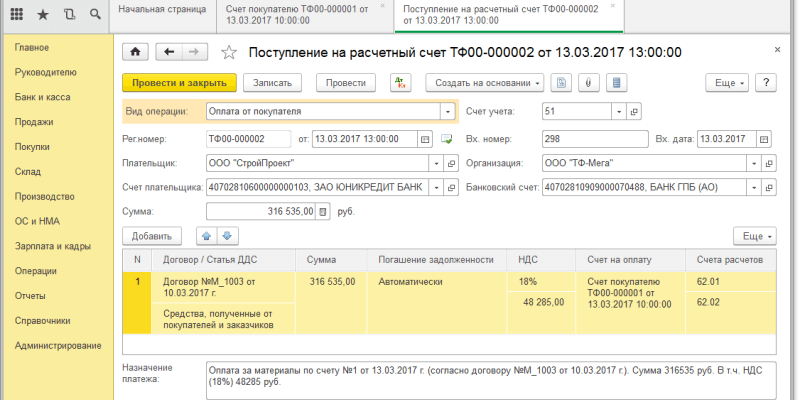Select the Счет покупателю ТФ00-000001 table cell
This screenshot has height=400, width=800.
(x=631, y=303)
